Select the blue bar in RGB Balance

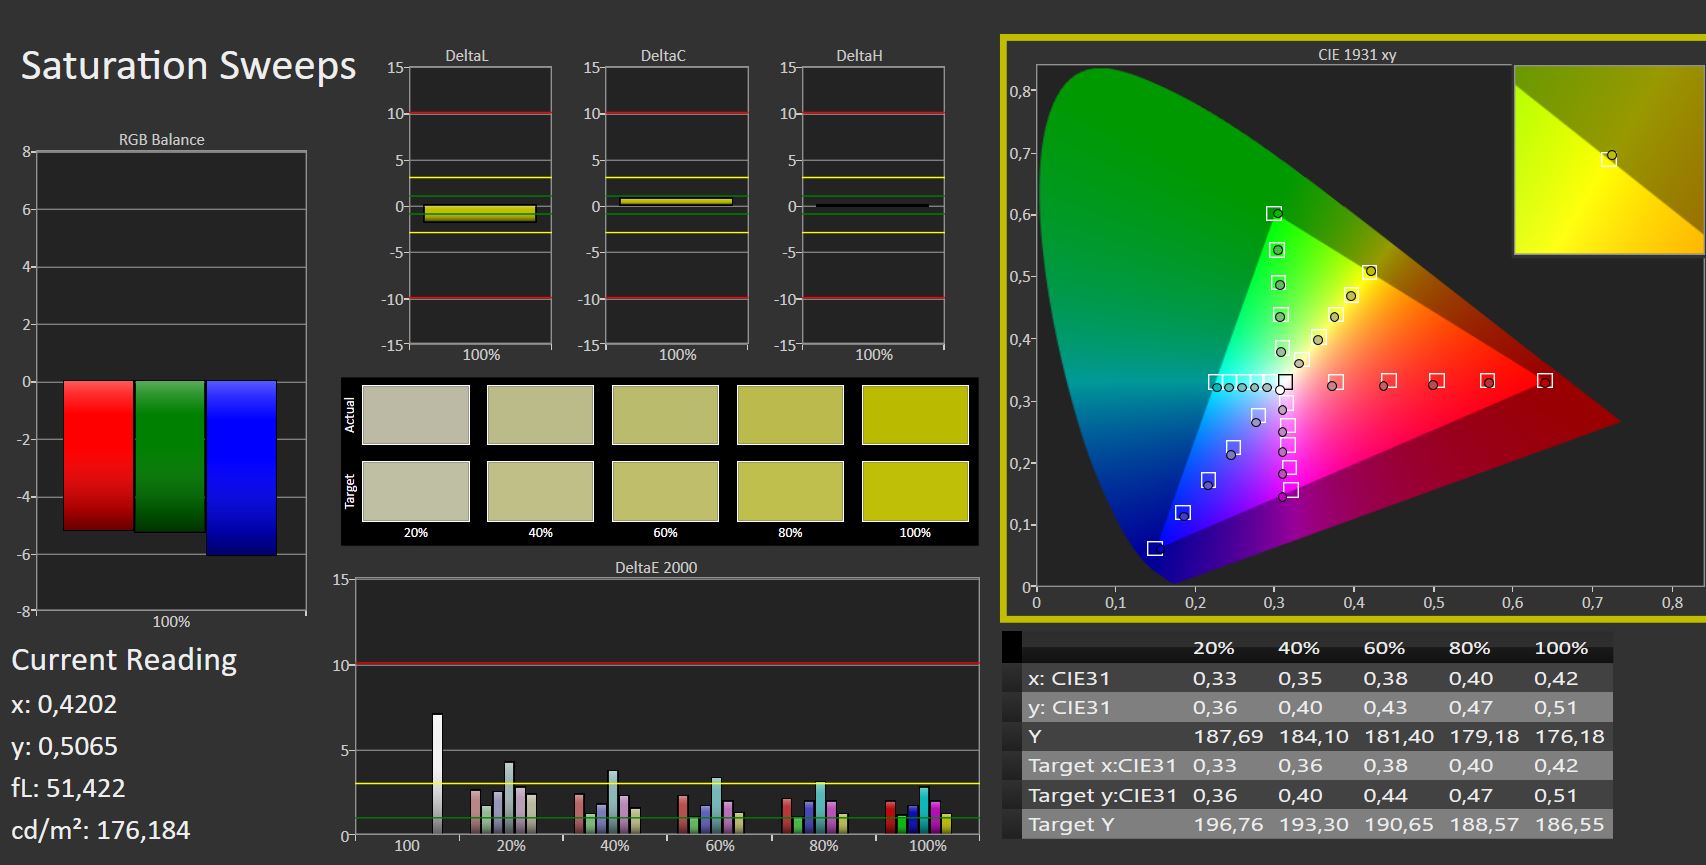241,467
